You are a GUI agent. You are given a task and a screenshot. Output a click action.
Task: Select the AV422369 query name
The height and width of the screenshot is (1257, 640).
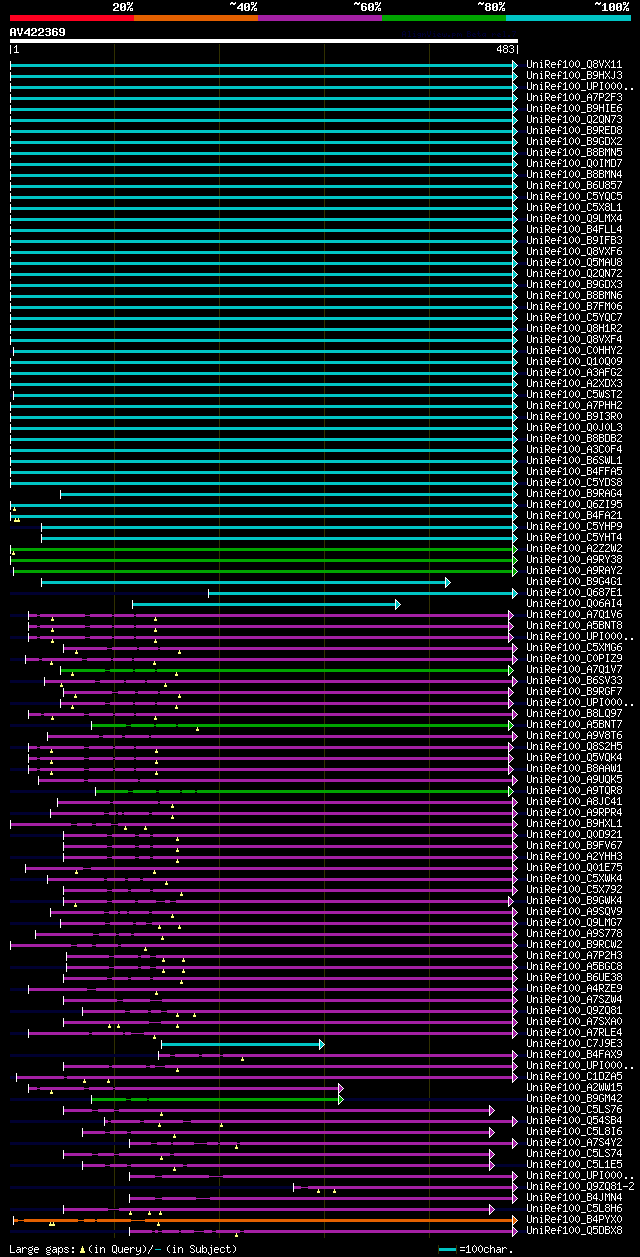coord(38,32)
